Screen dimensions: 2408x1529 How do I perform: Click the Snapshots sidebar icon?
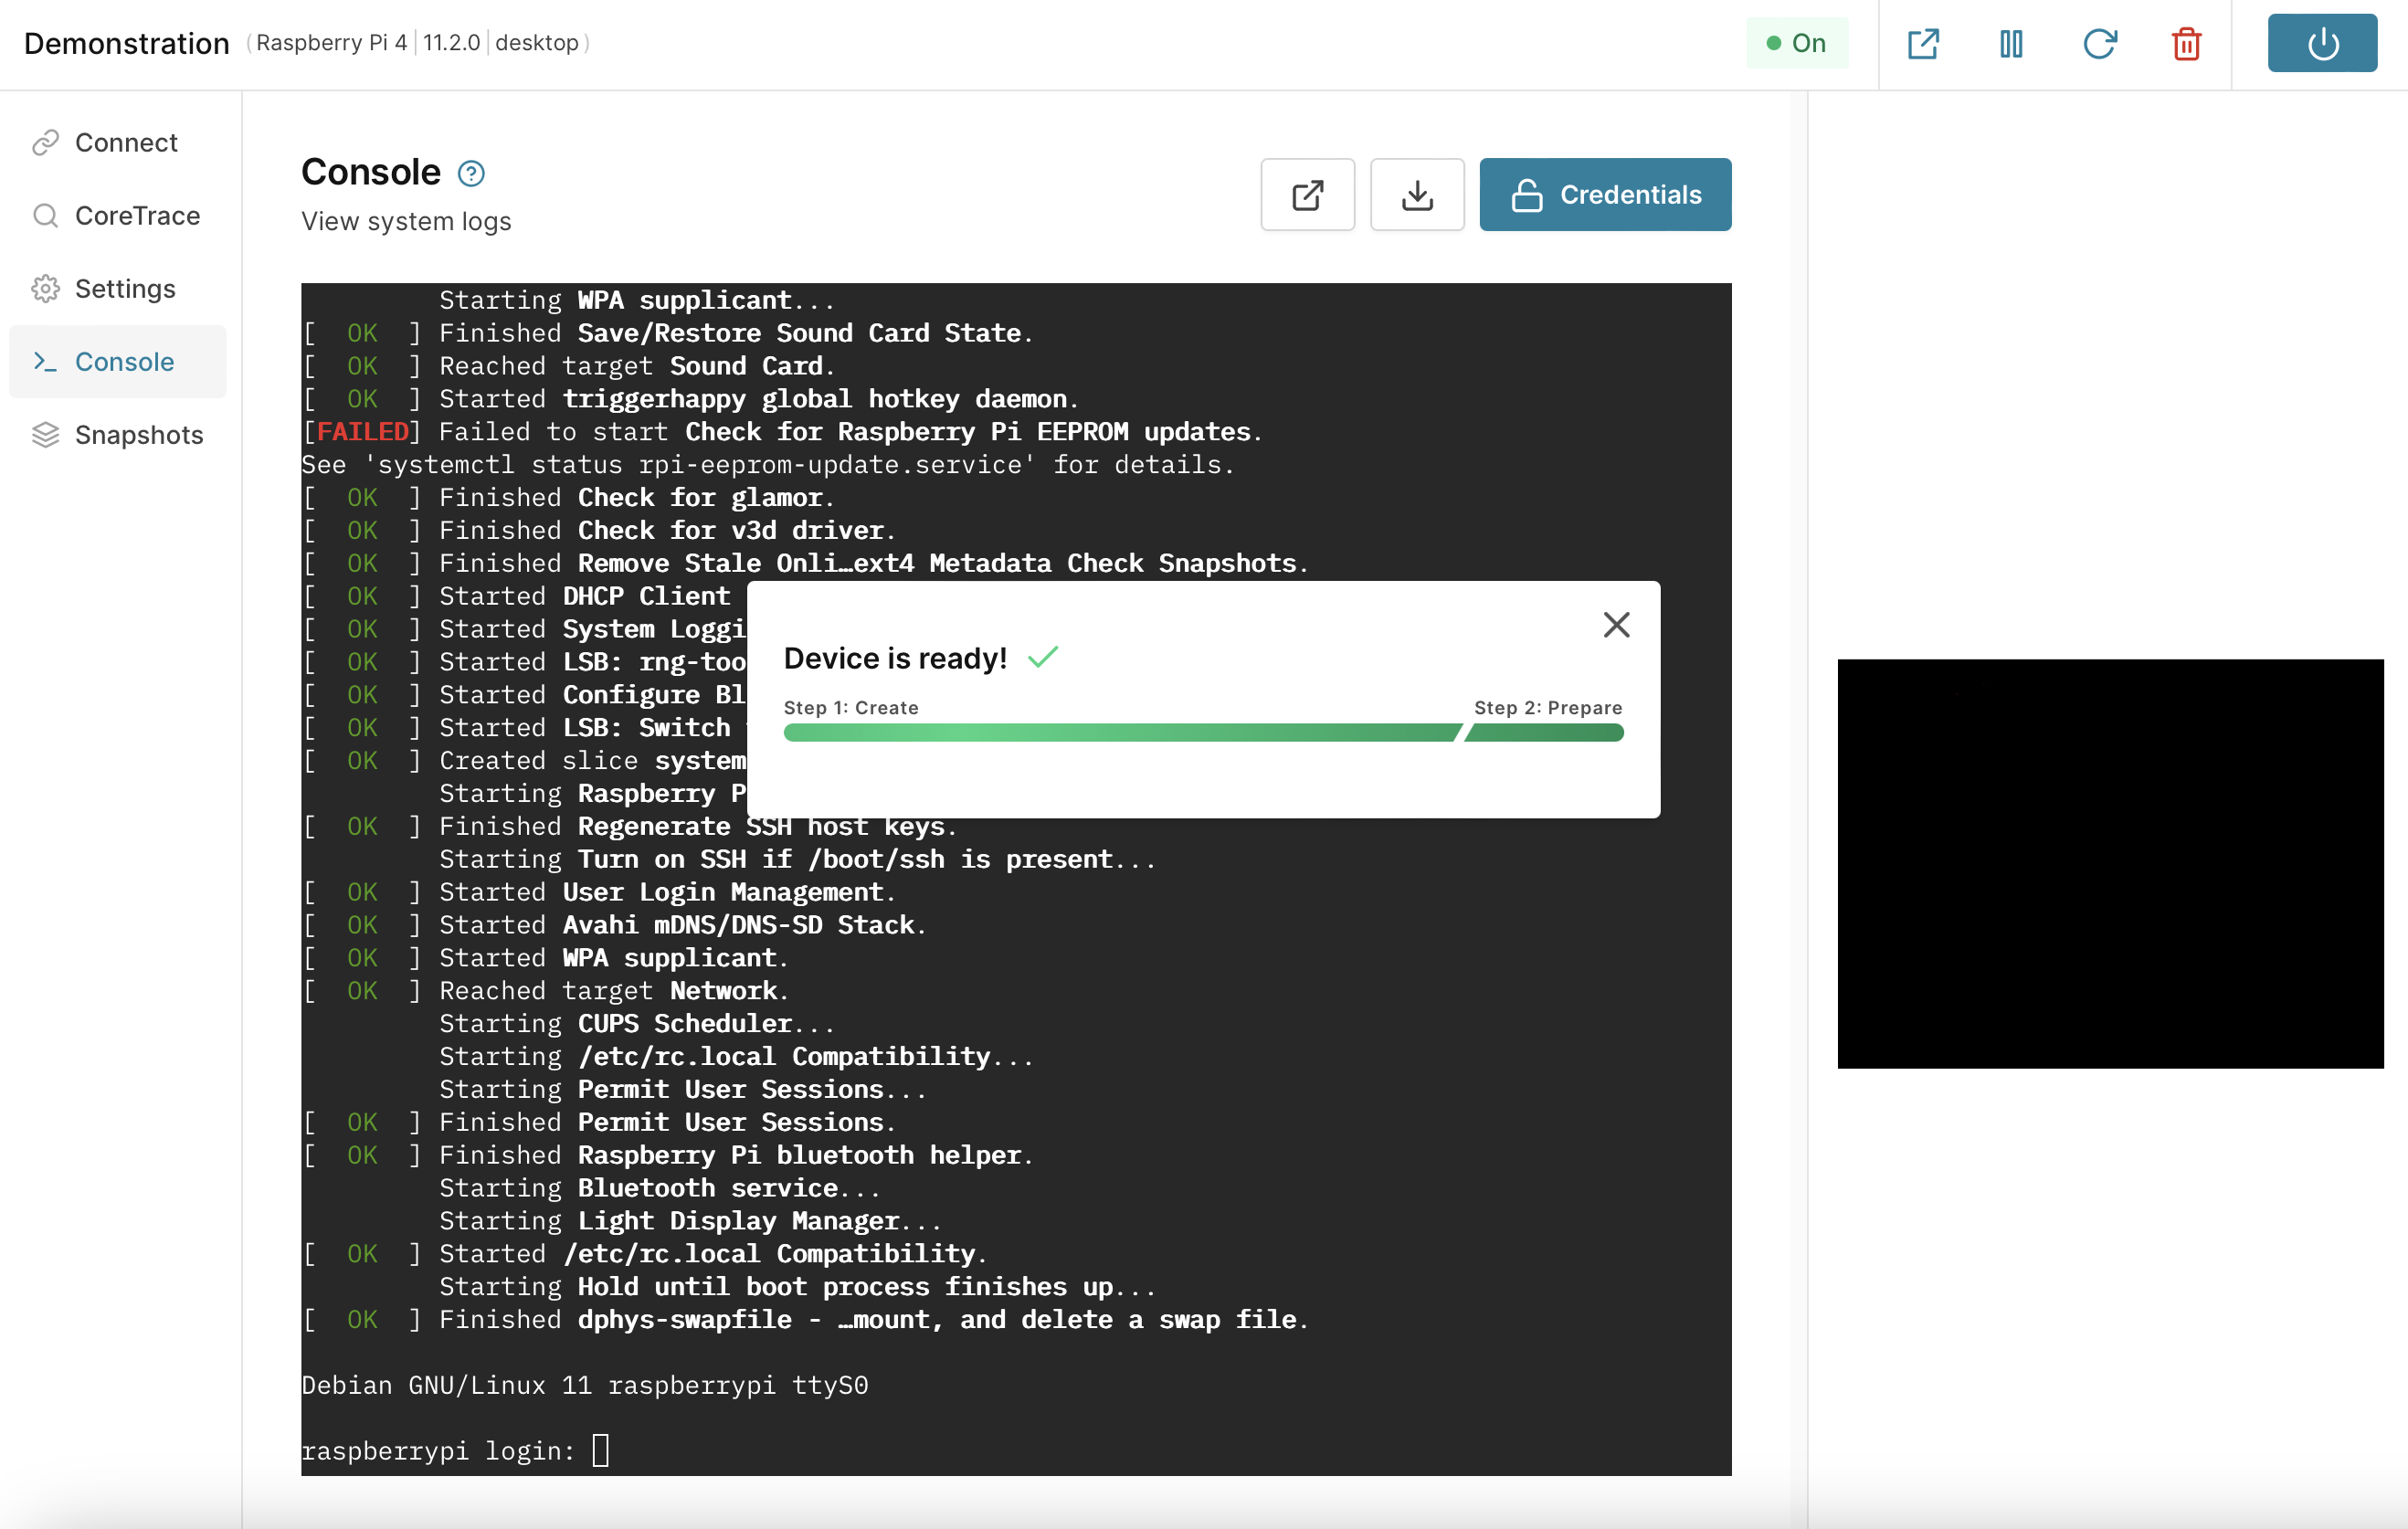[x=48, y=434]
